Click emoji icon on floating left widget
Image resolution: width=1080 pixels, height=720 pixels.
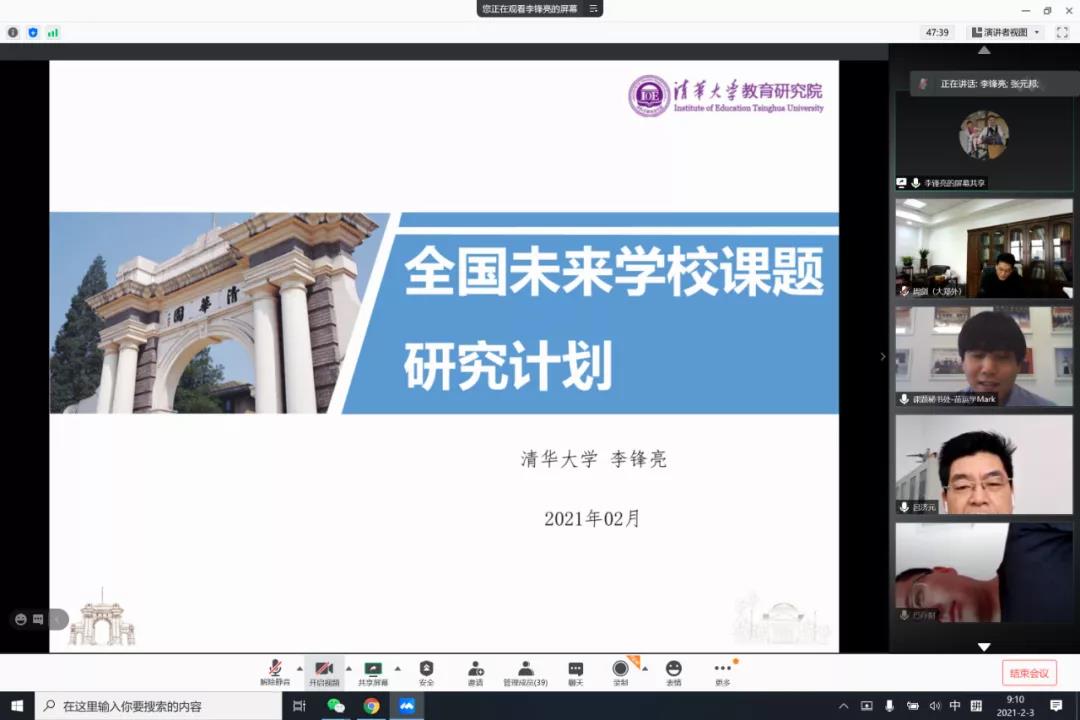pos(21,619)
